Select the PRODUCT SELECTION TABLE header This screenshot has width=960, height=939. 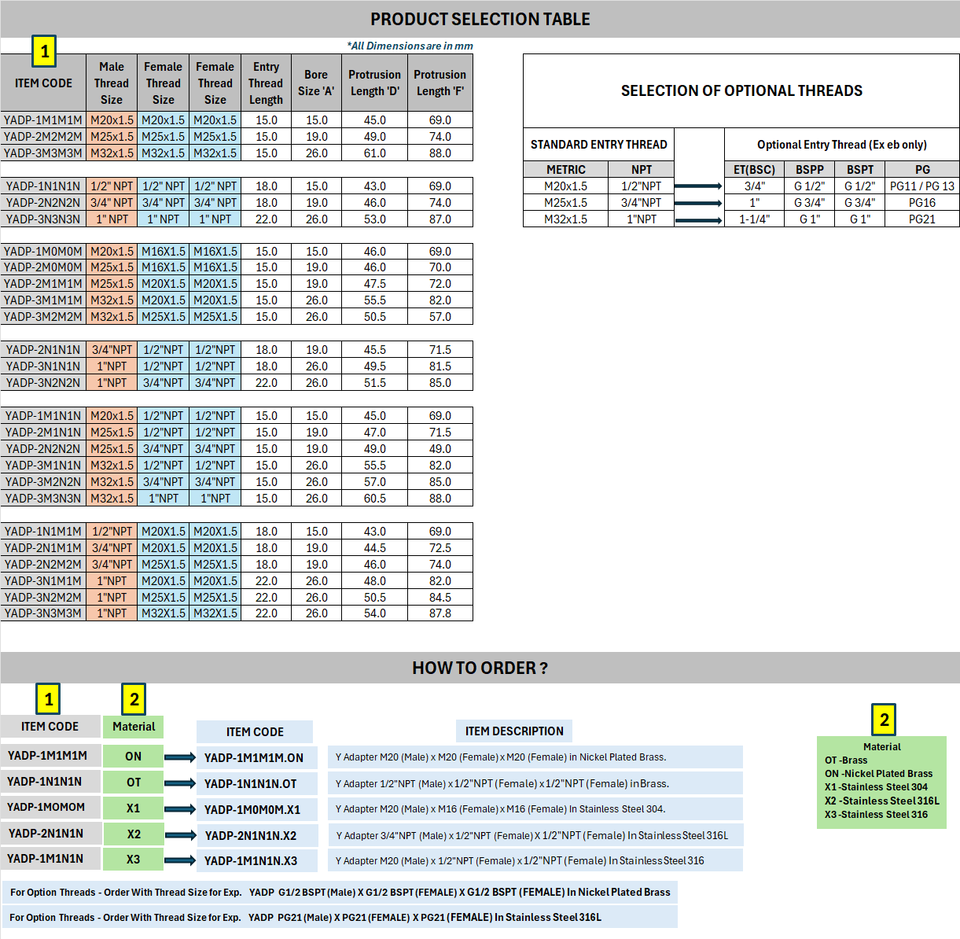(x=480, y=19)
